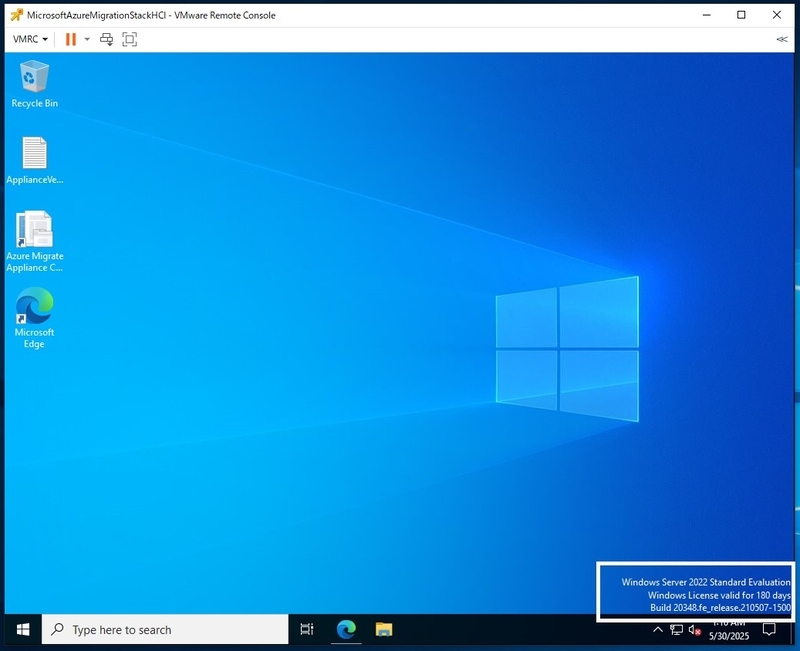Click the muted speaker volume icon
This screenshot has height=651, width=800.
694,630
